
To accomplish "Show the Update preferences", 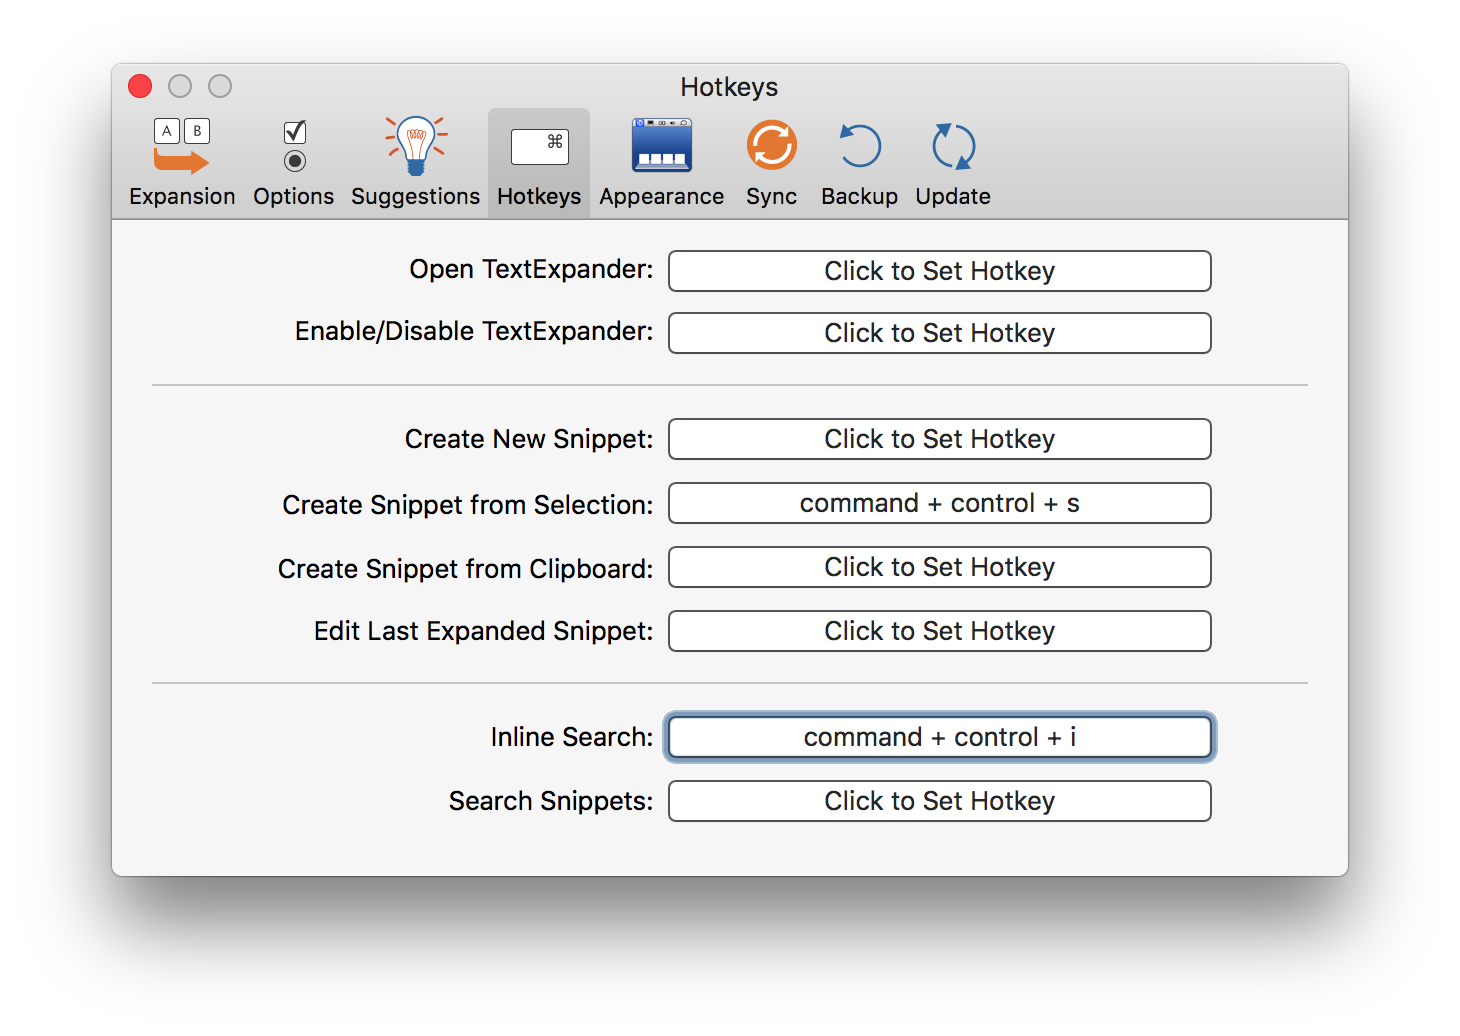I will (953, 162).
